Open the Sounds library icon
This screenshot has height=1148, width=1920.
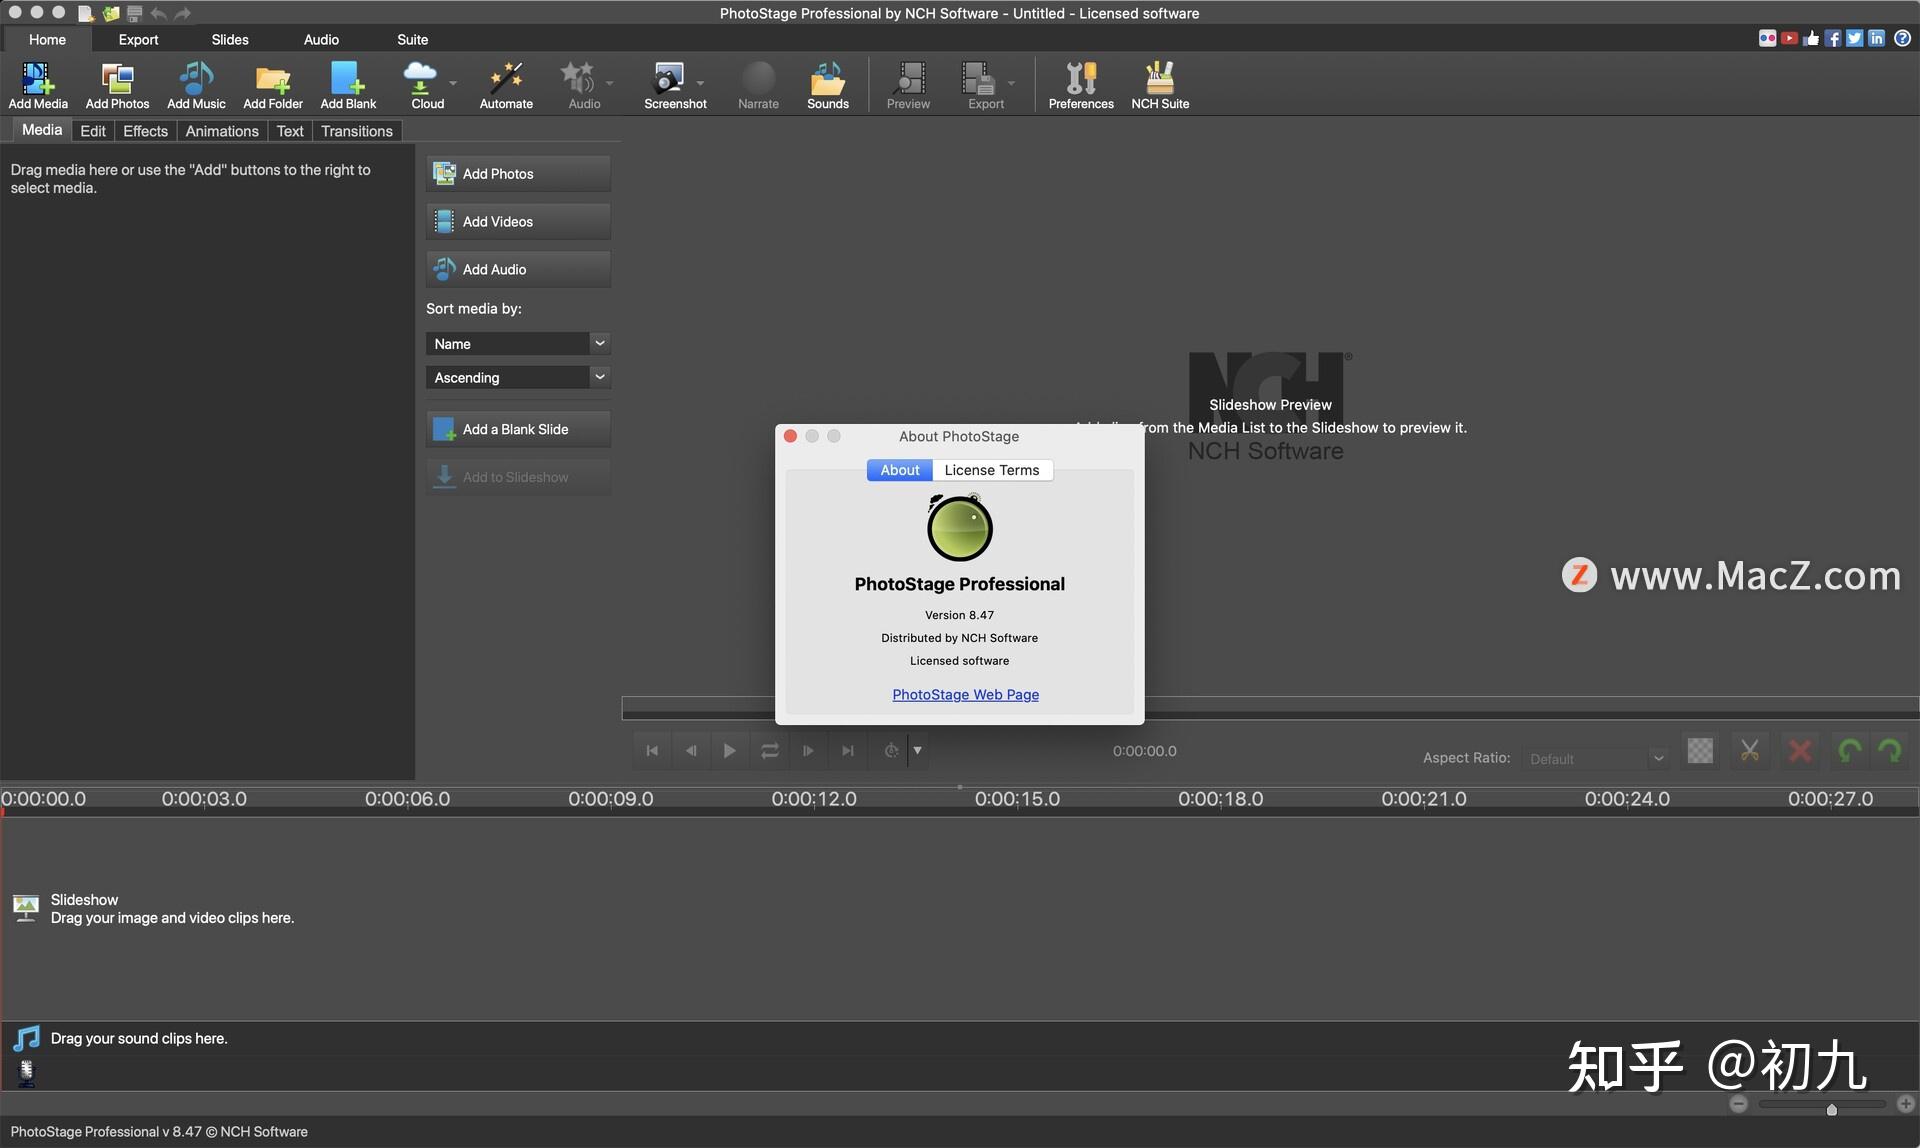[x=828, y=85]
